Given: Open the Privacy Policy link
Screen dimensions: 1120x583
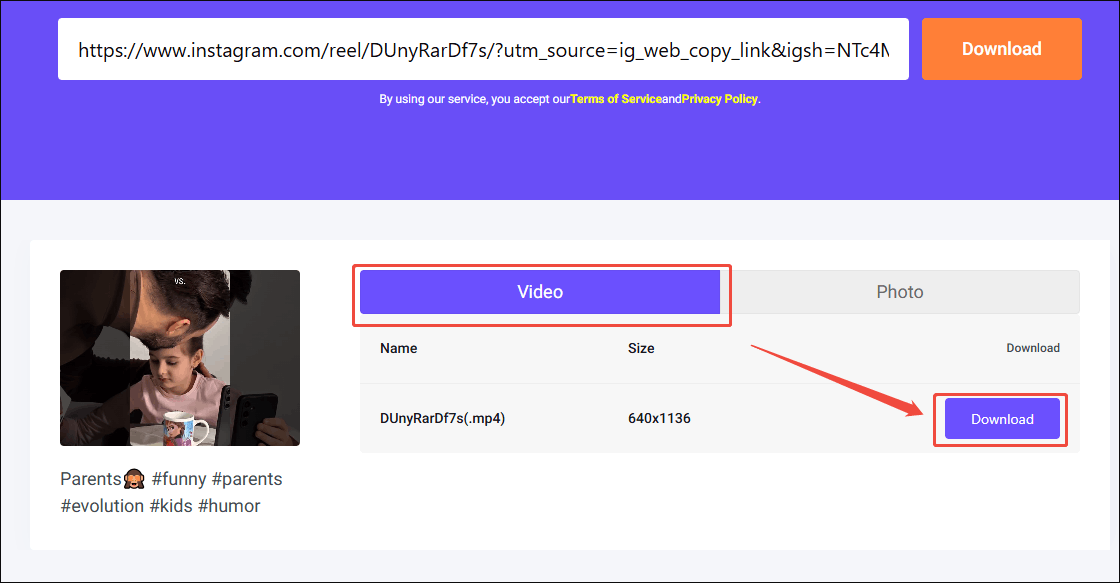Looking at the screenshot, I should tap(719, 99).
